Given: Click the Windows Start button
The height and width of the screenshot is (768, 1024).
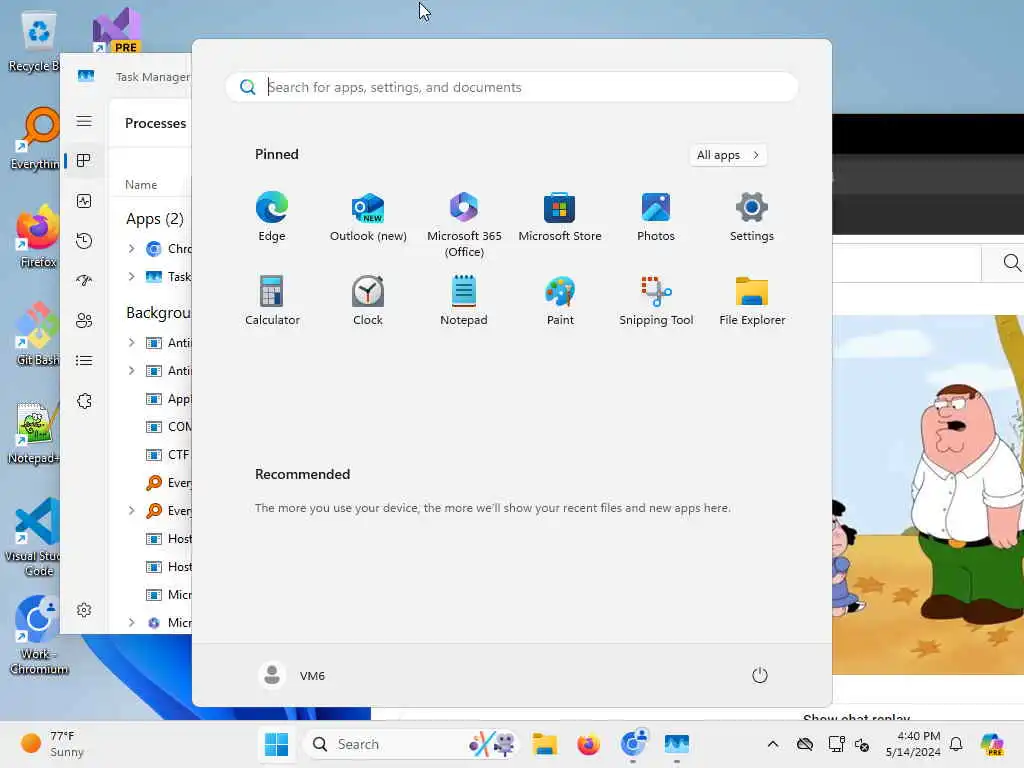Looking at the screenshot, I should click(276, 744).
